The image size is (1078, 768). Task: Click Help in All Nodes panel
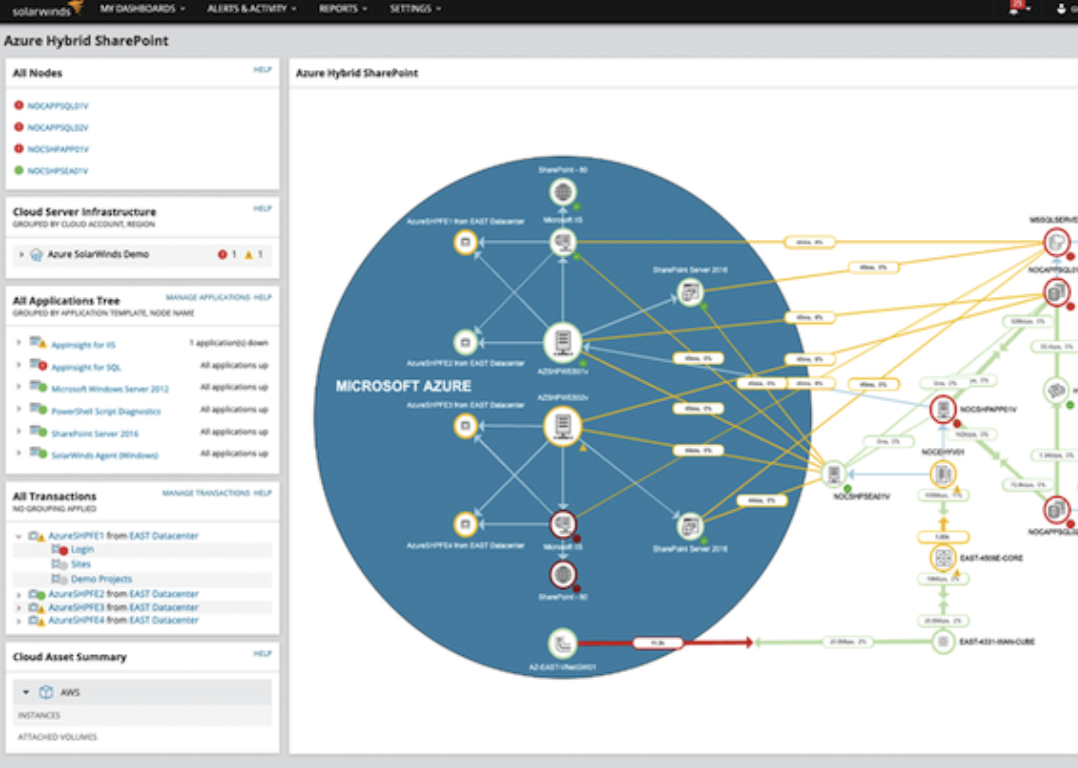pos(262,69)
